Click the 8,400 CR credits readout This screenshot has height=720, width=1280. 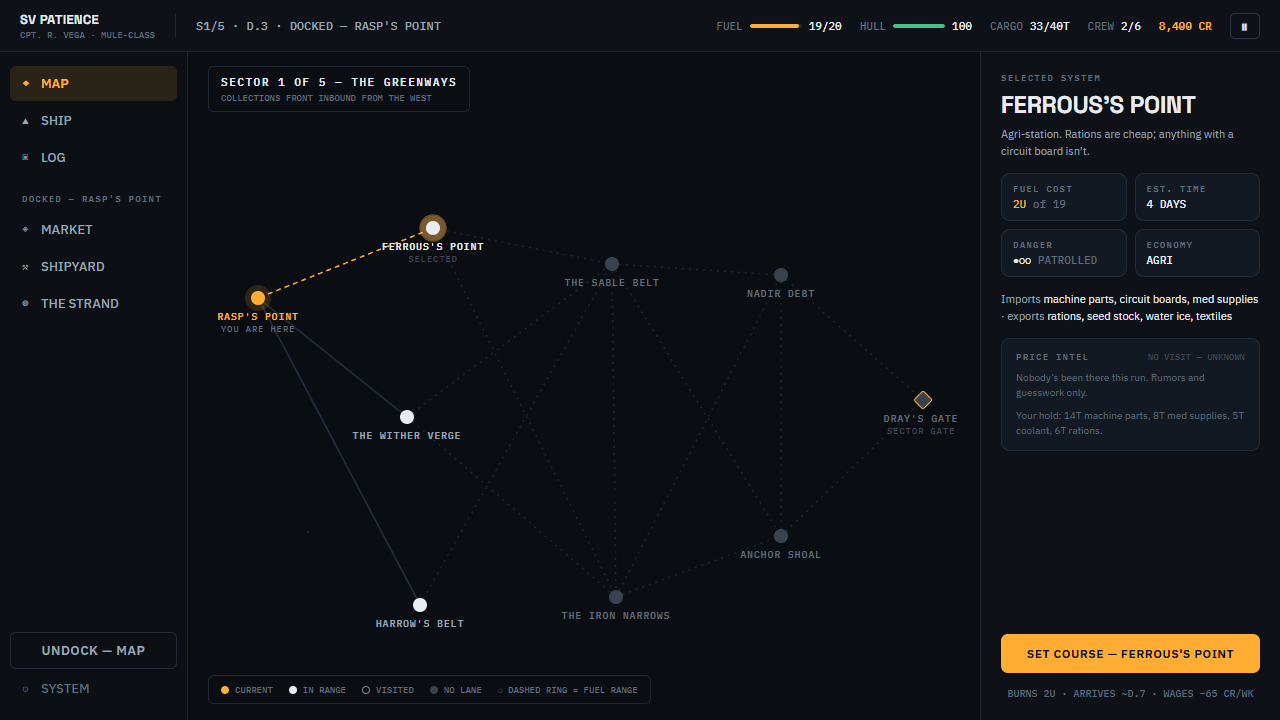pos(1185,26)
